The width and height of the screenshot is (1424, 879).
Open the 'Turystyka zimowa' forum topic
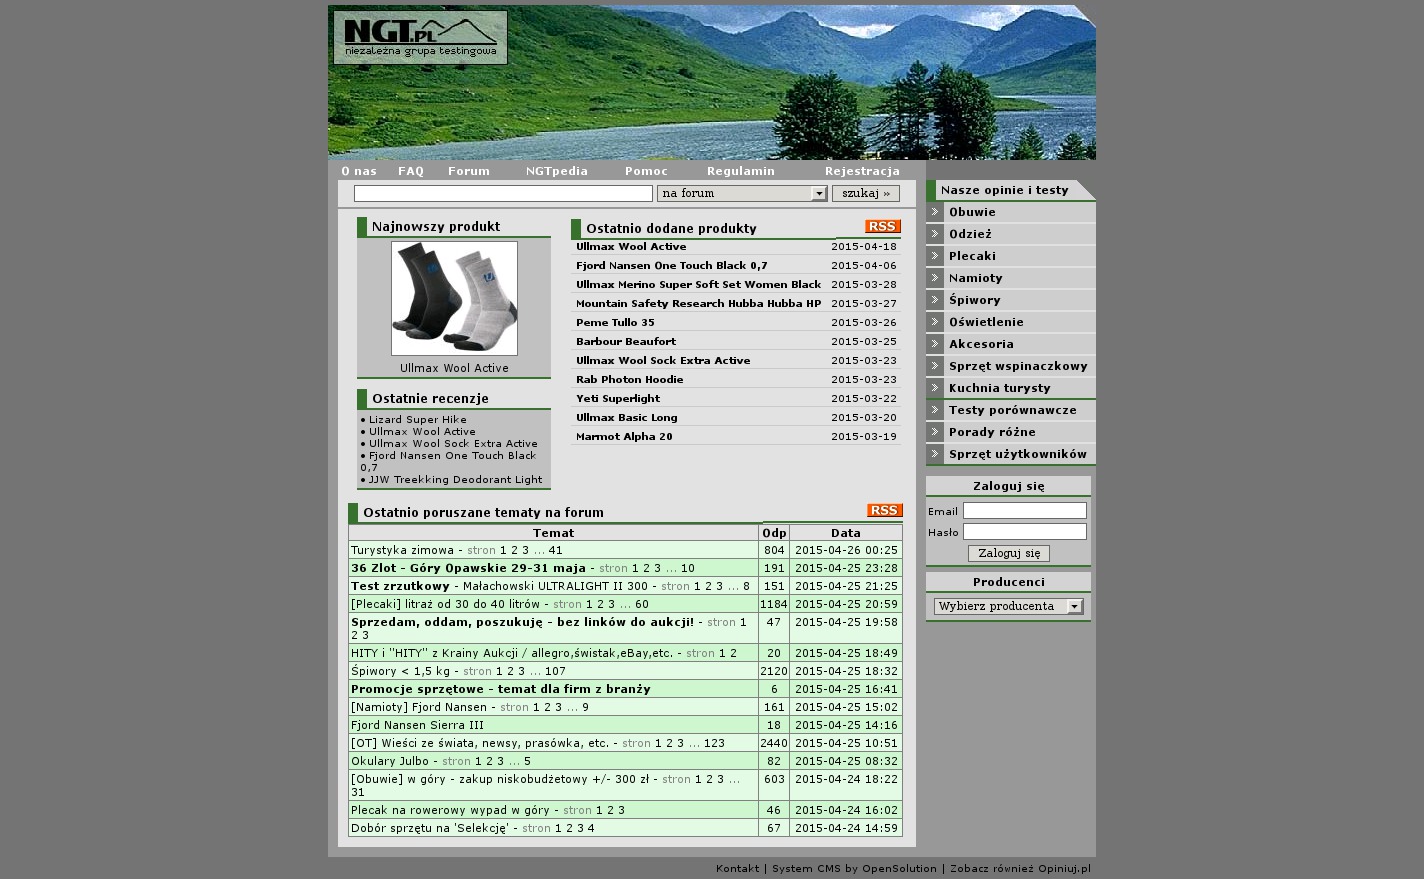pyautogui.click(x=402, y=550)
